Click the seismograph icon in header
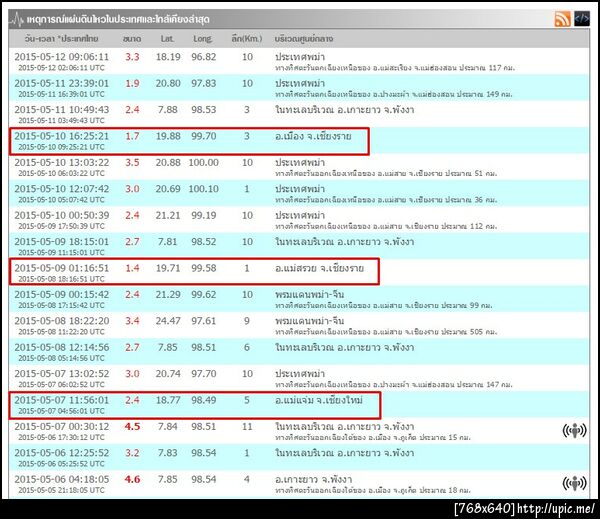The image size is (600, 519). coord(17,19)
